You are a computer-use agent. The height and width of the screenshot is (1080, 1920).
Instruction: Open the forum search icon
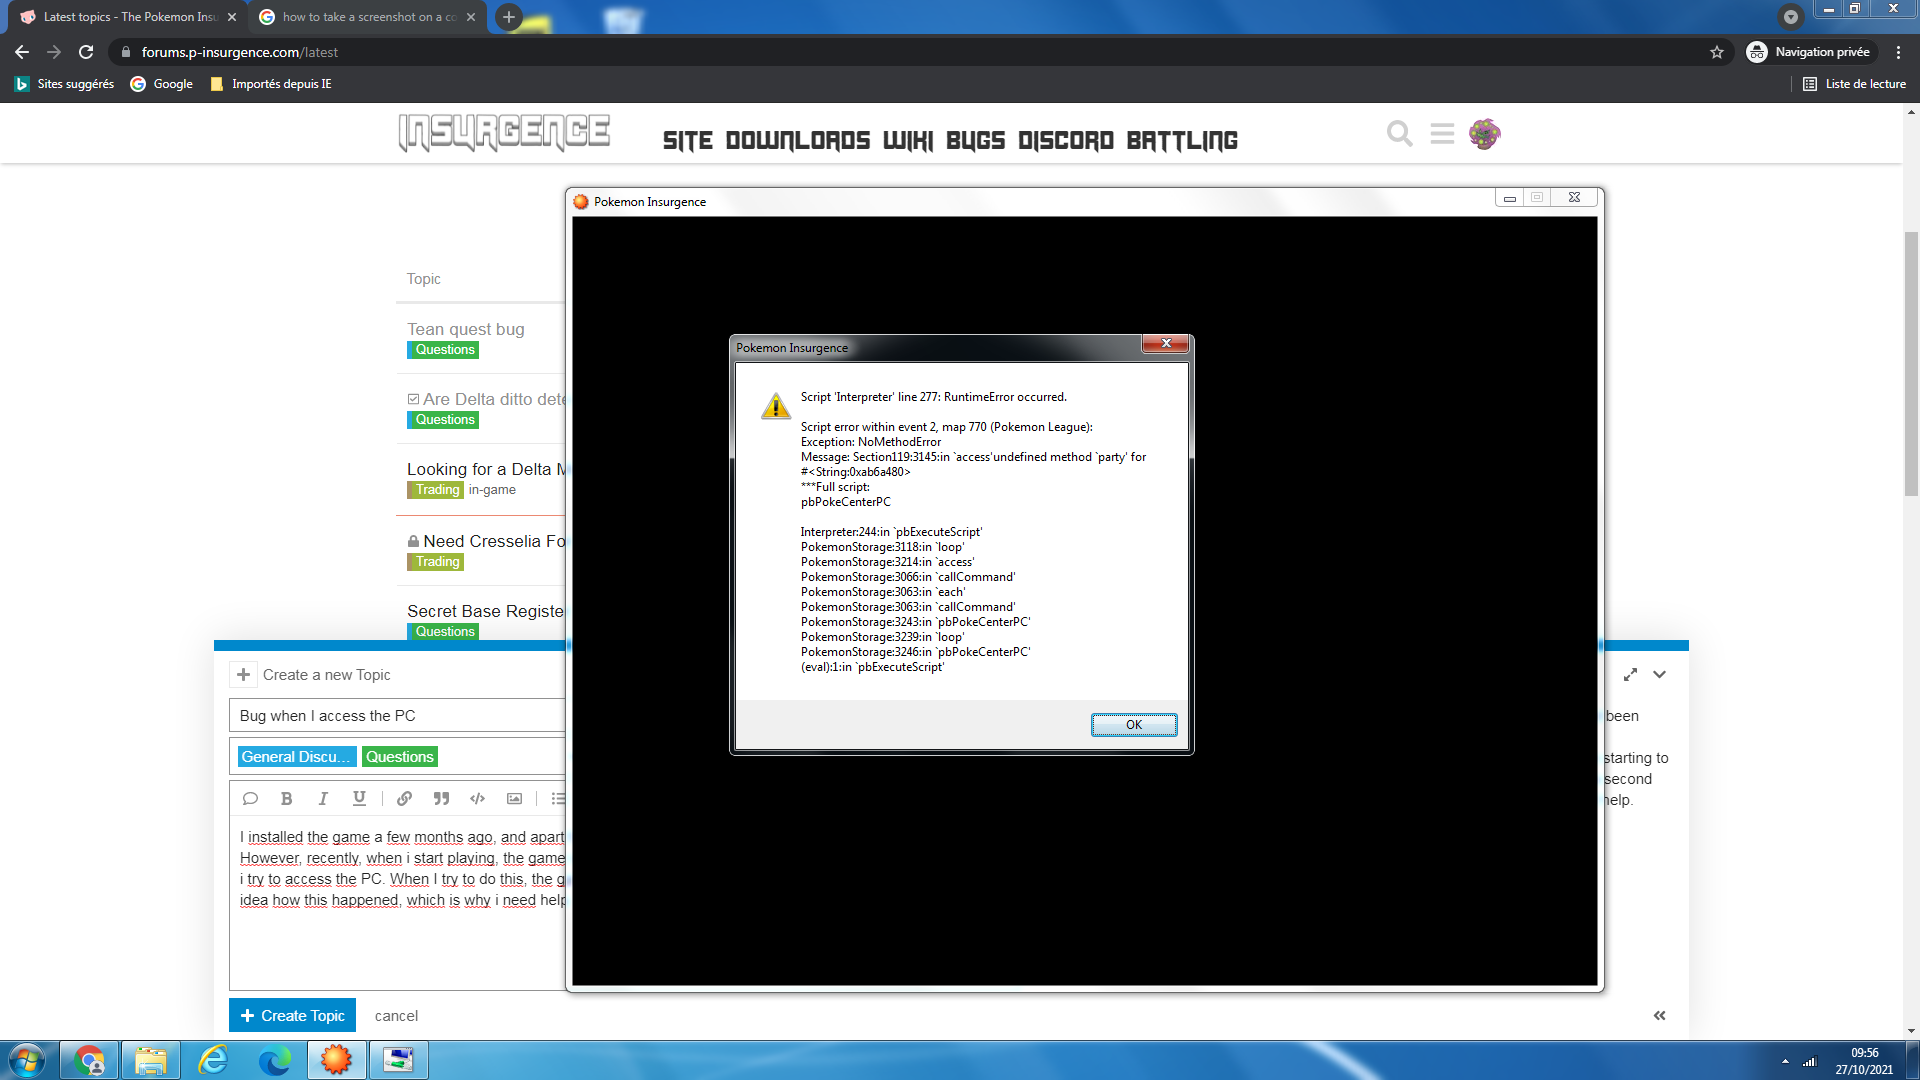[1399, 133]
